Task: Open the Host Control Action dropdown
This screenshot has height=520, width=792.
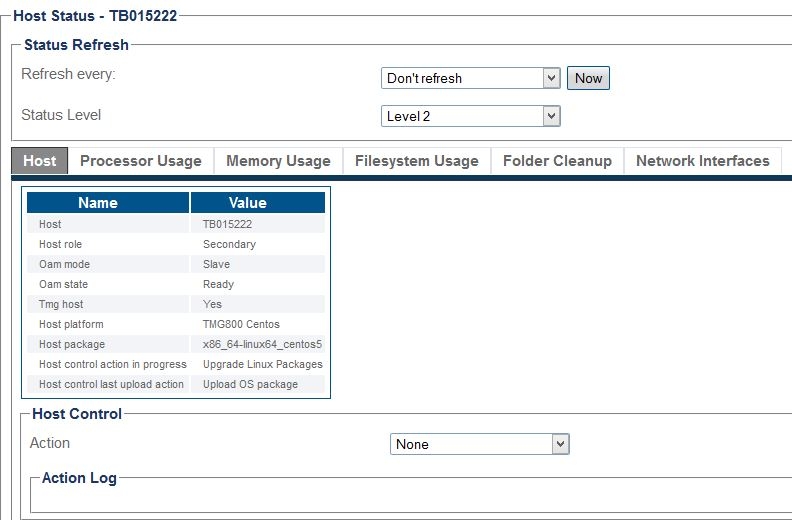Action: [x=479, y=444]
